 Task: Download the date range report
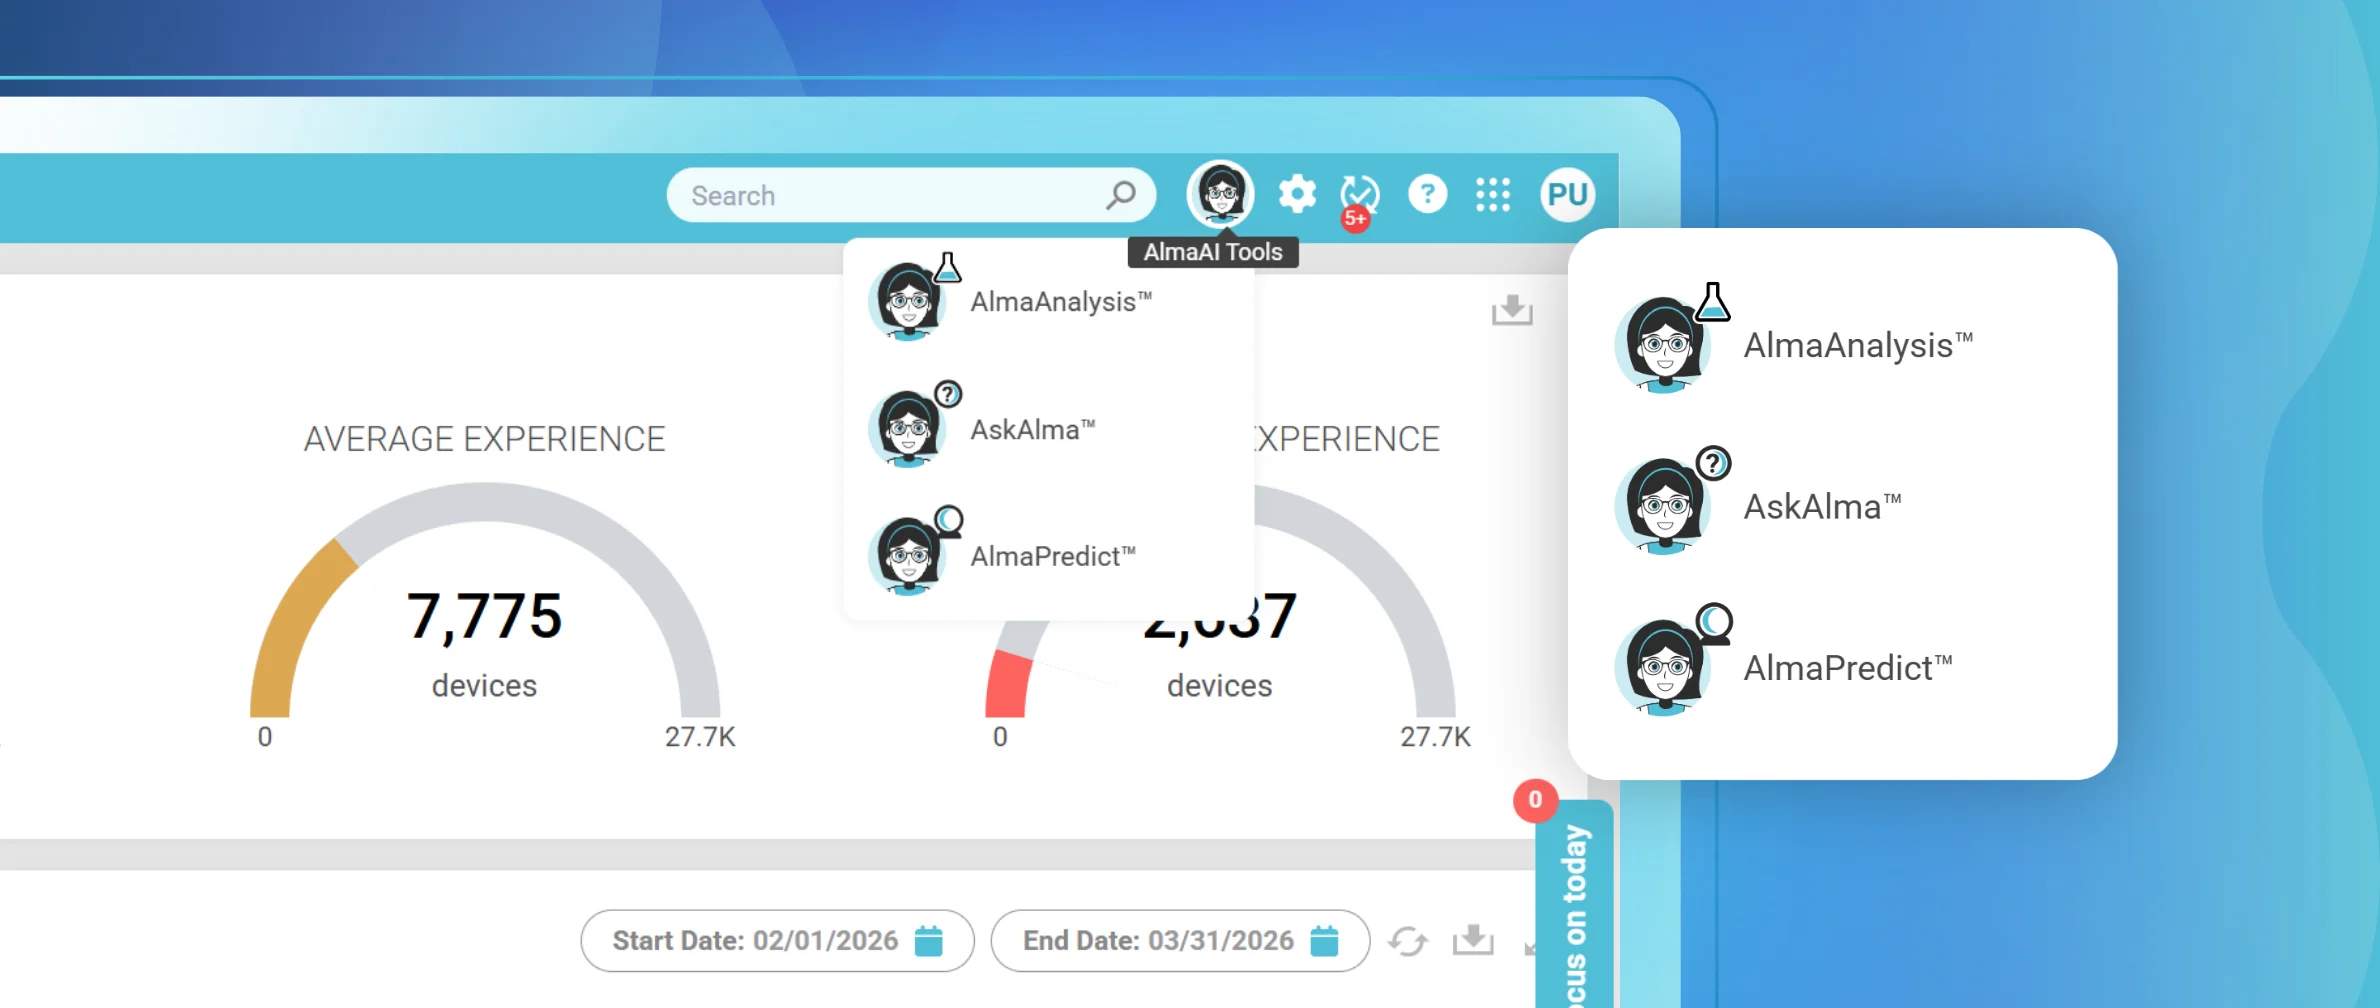coord(1473,940)
